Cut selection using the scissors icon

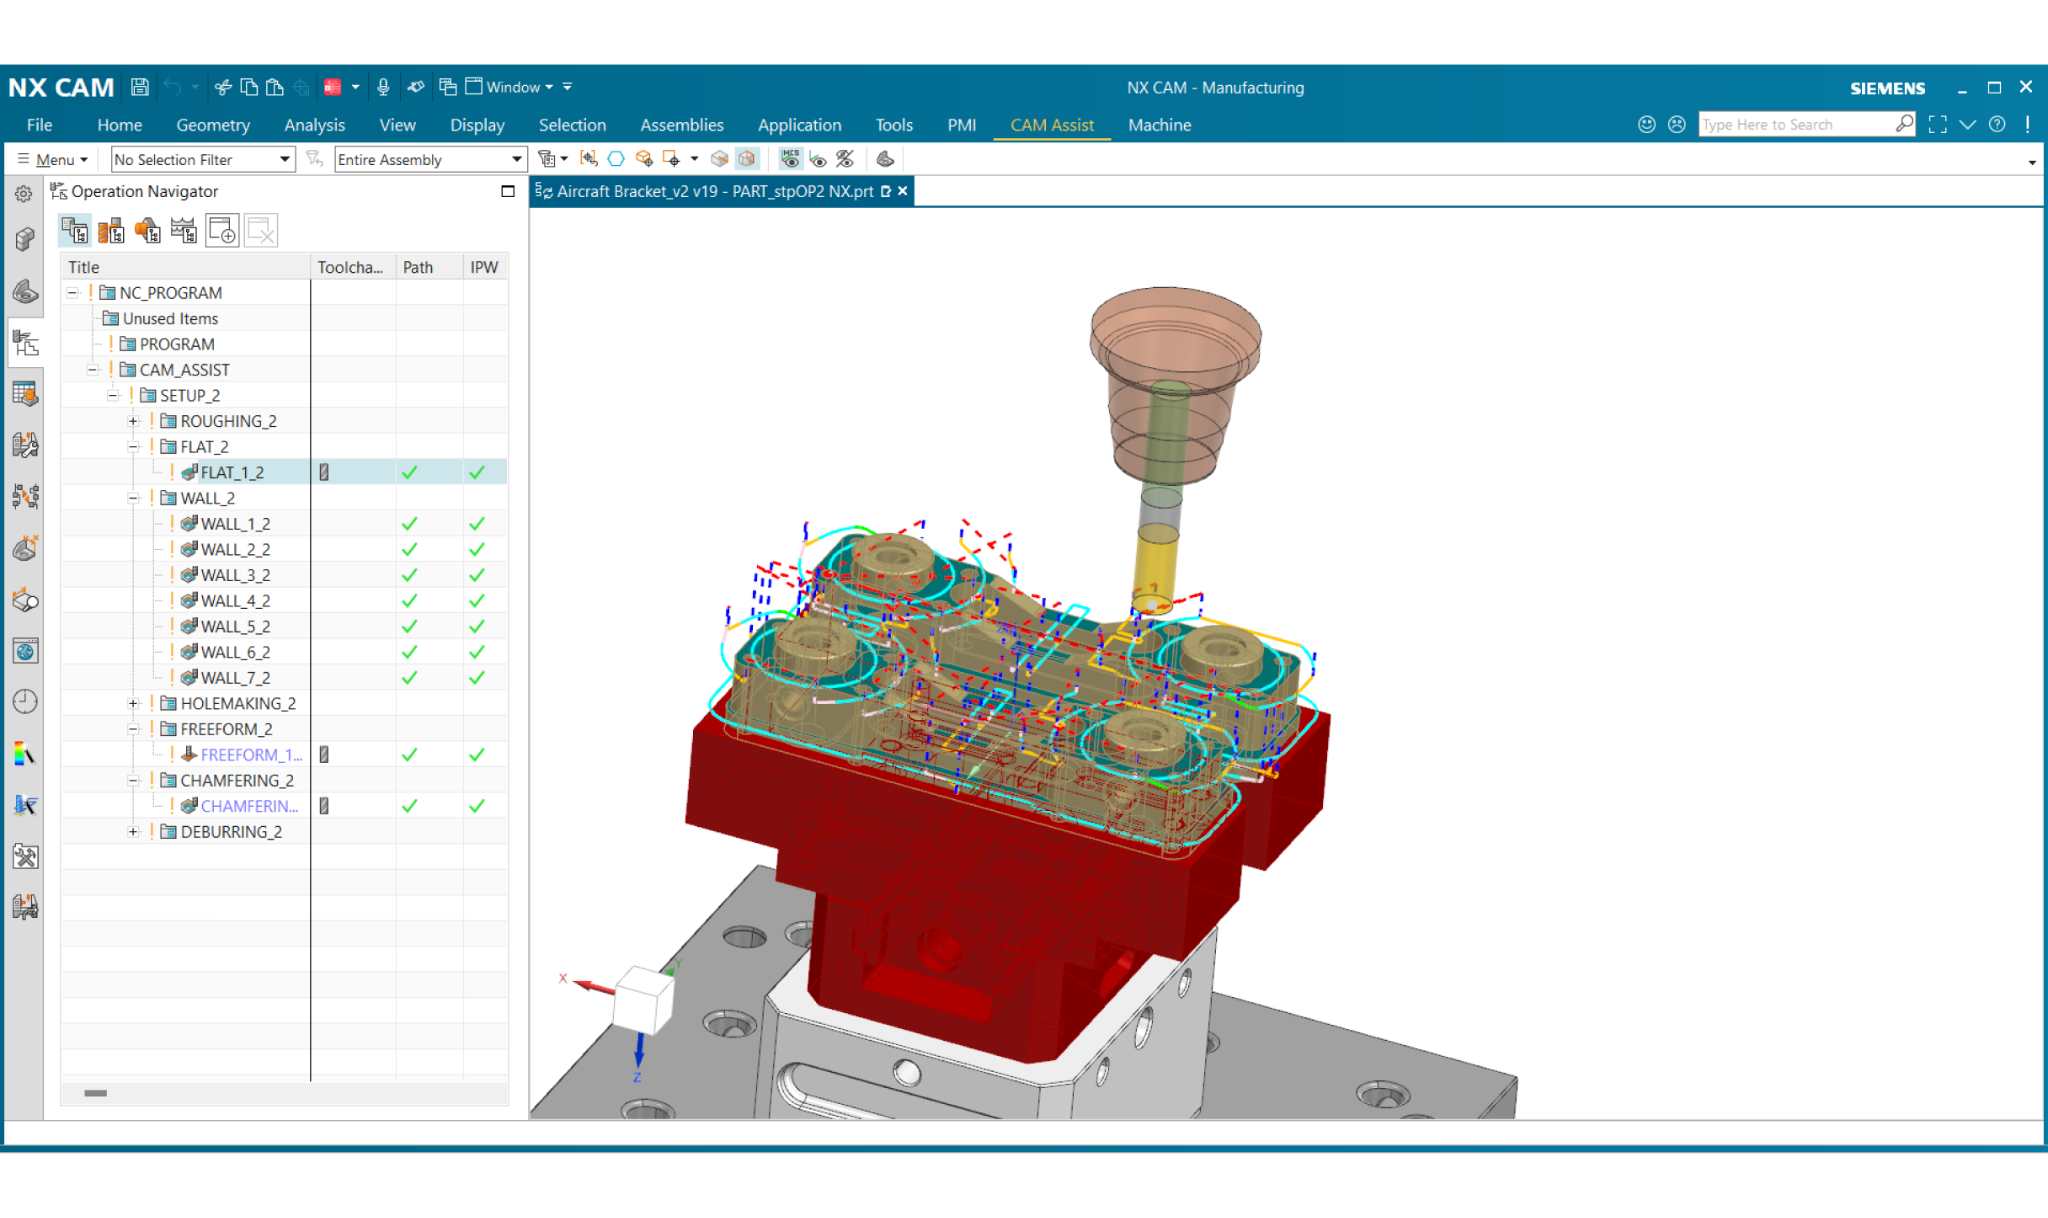tap(223, 87)
